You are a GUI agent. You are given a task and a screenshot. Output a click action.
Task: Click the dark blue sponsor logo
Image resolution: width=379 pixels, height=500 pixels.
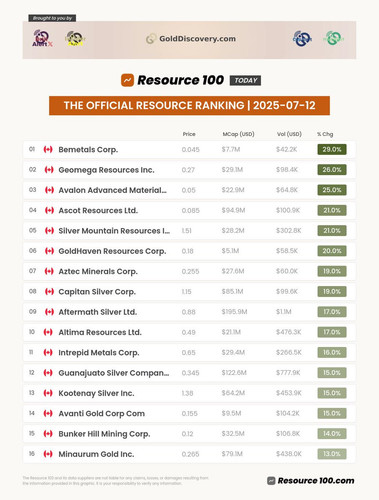pyautogui.click(x=302, y=38)
